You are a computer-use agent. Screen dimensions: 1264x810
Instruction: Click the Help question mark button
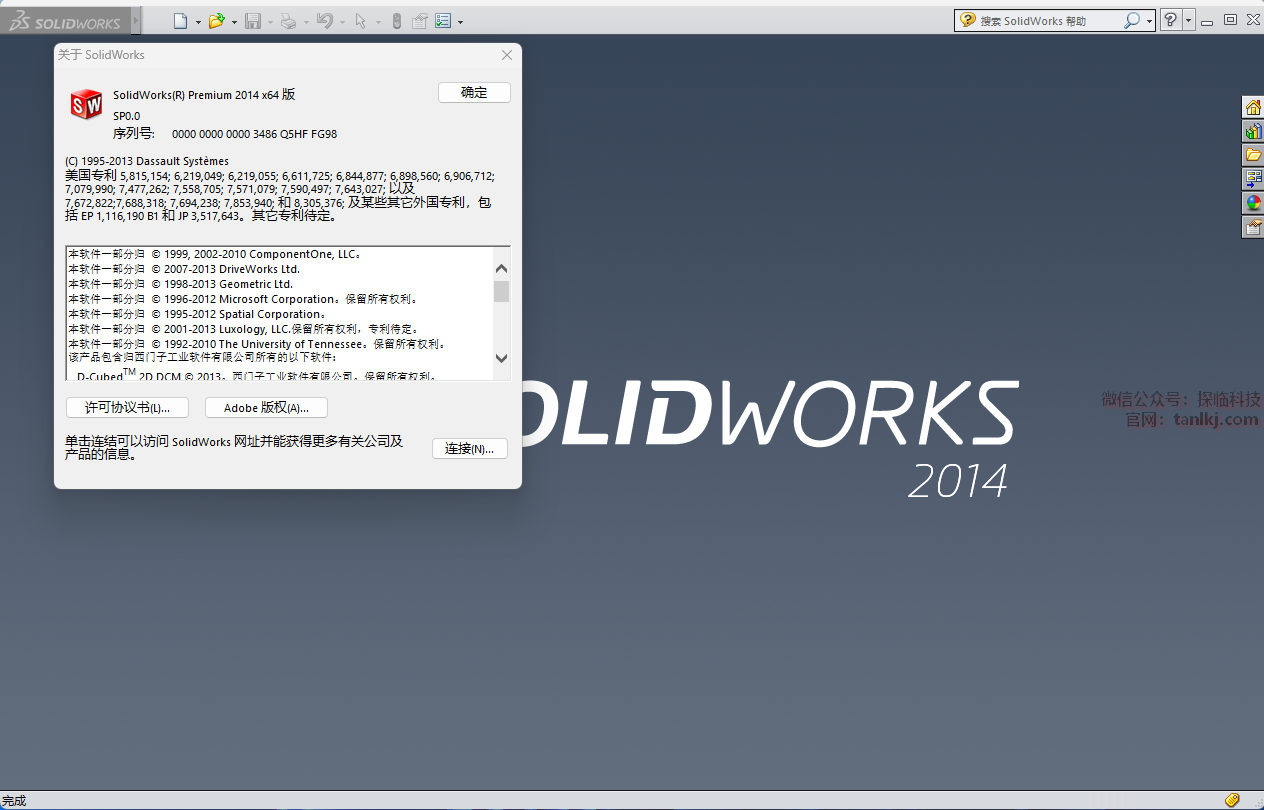pos(1170,20)
